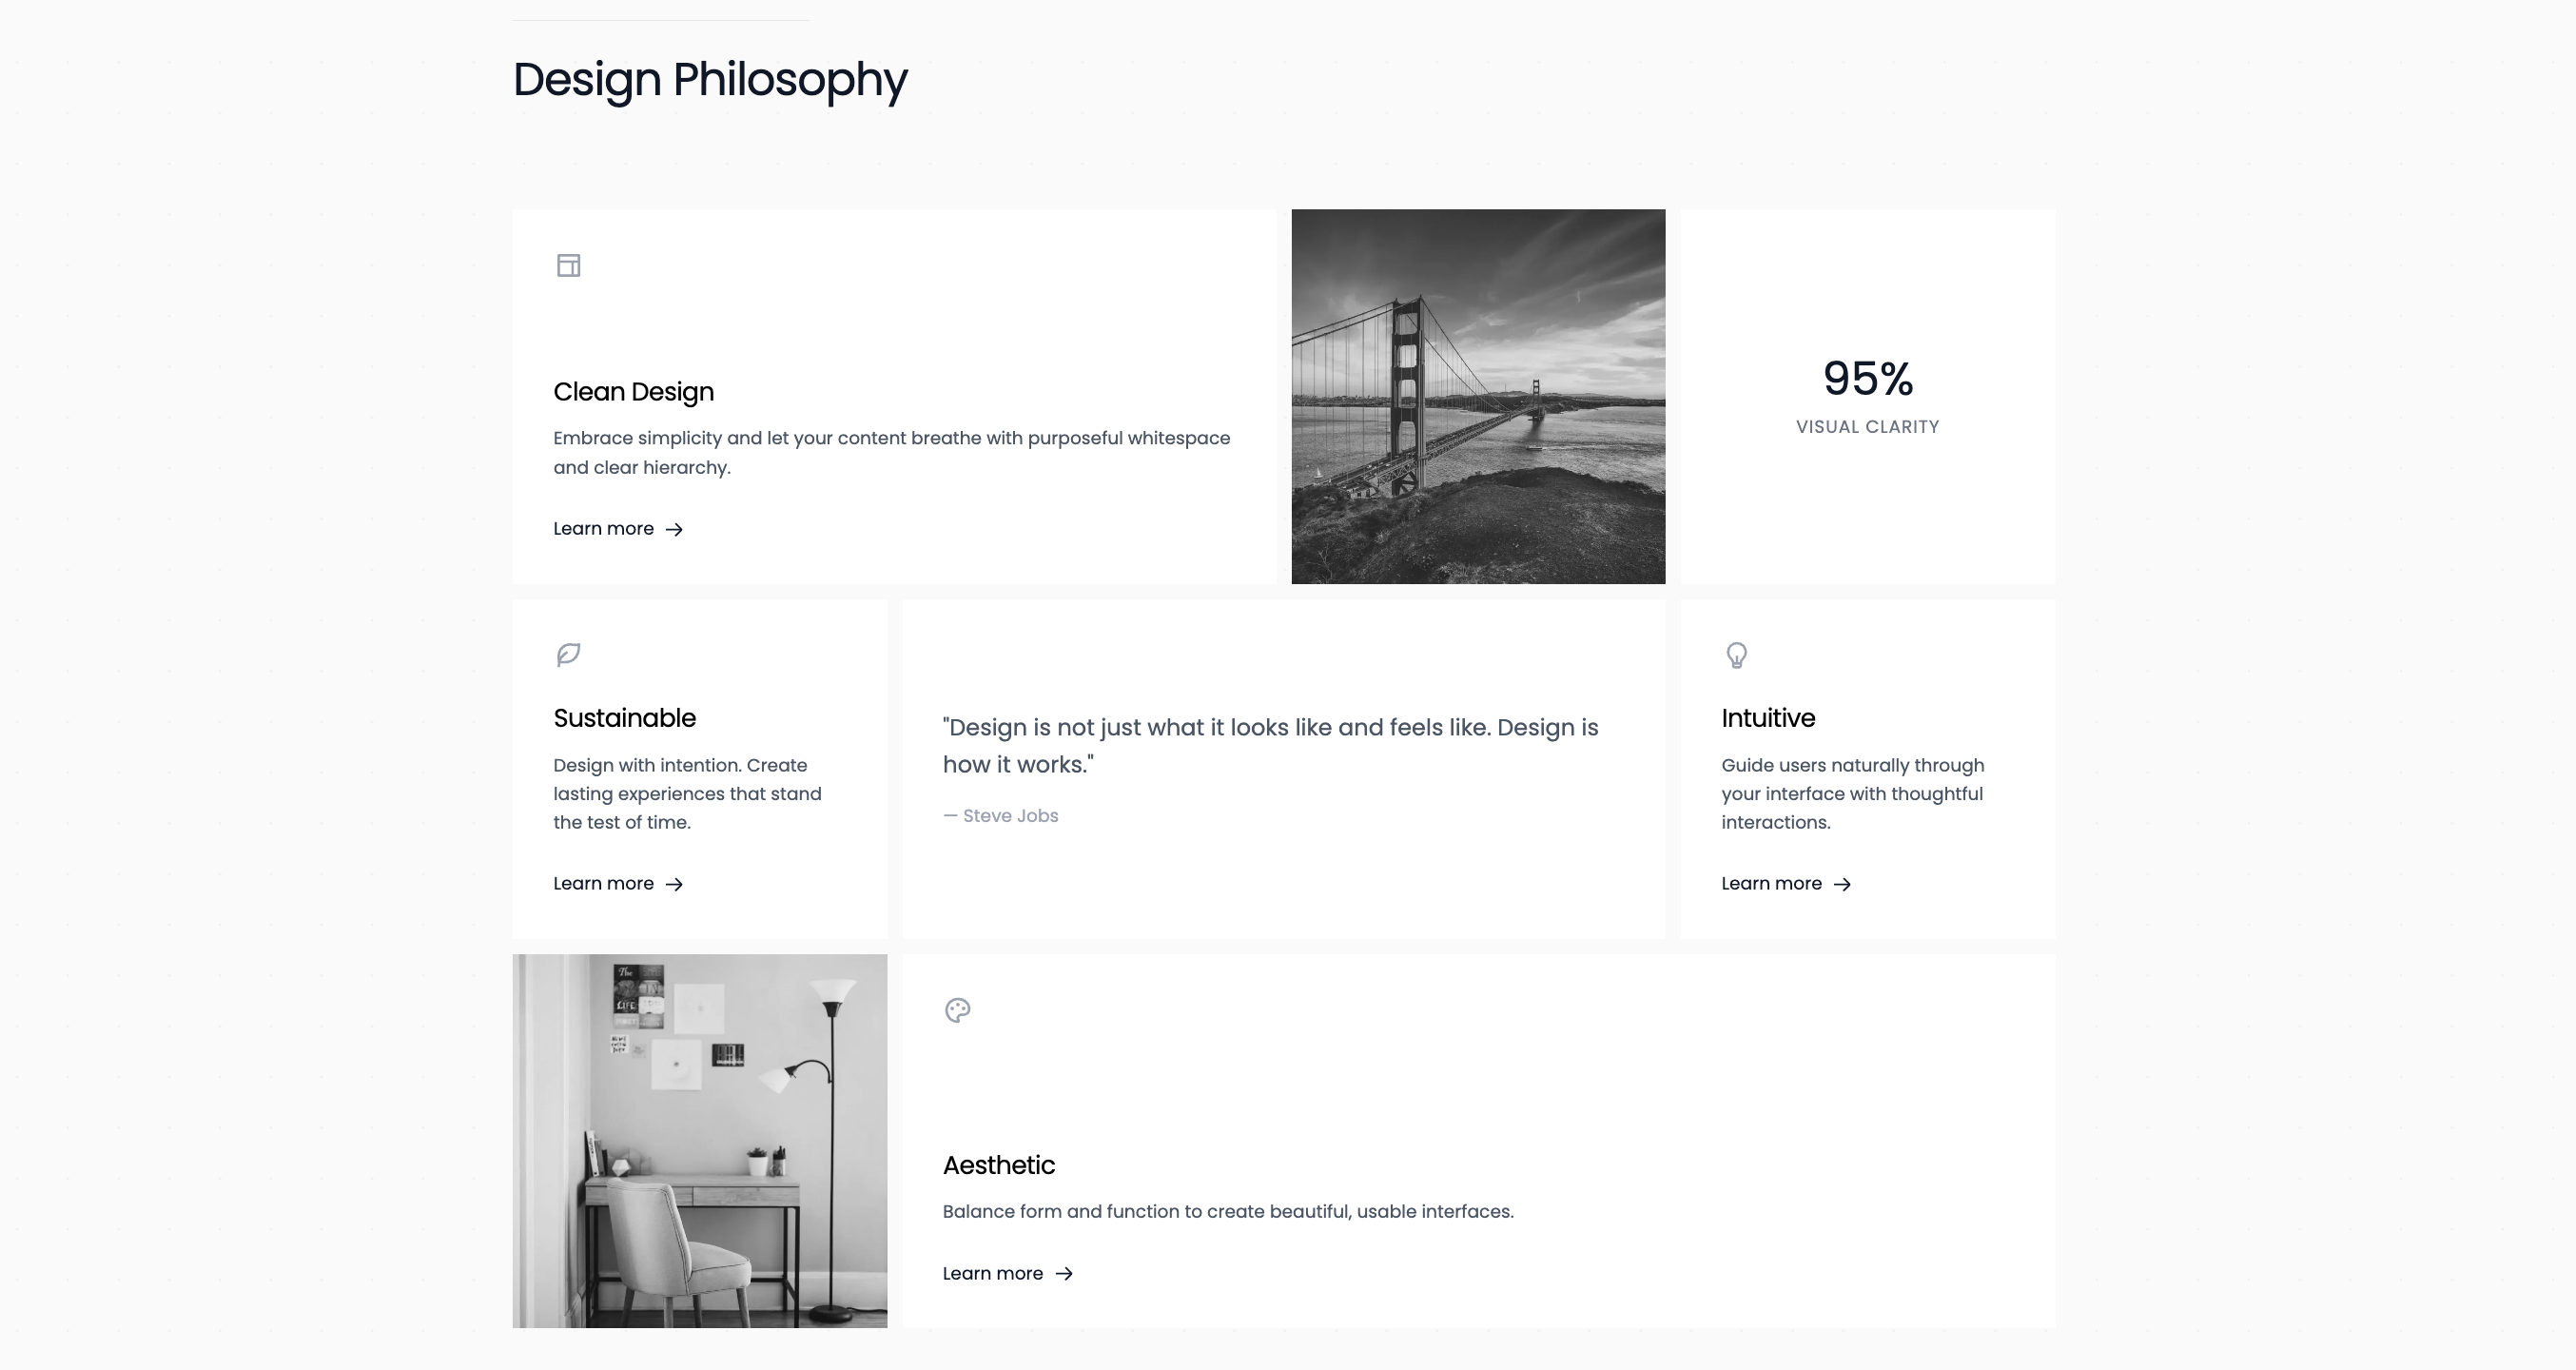
Task: Follow the Learn more link under Aesthetic
Action: pyautogui.click(x=1008, y=1273)
